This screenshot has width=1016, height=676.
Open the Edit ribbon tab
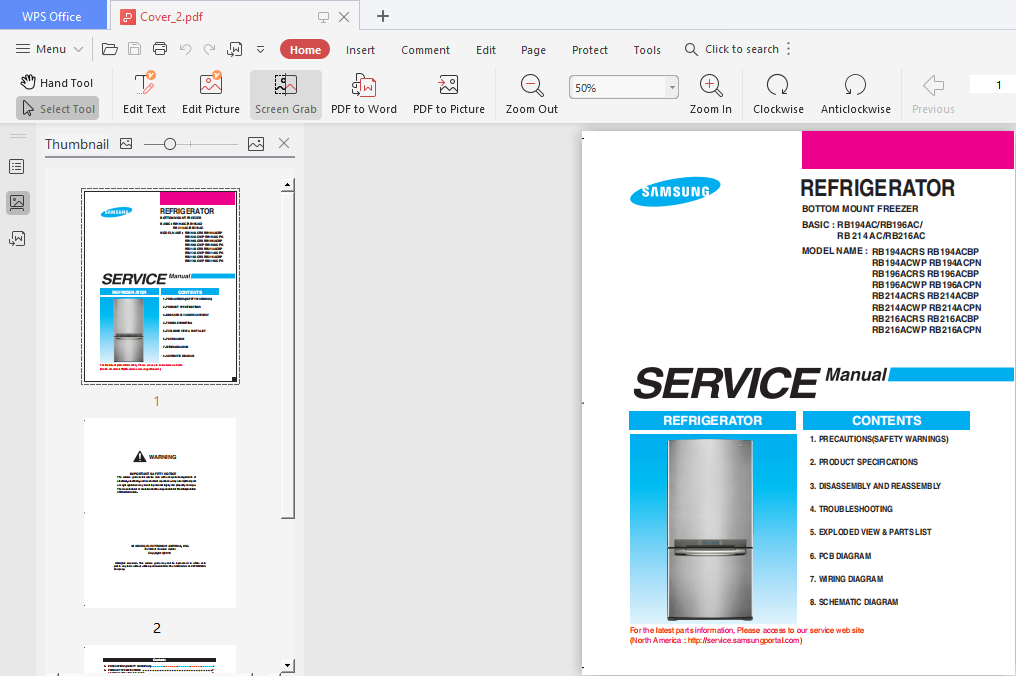click(485, 50)
